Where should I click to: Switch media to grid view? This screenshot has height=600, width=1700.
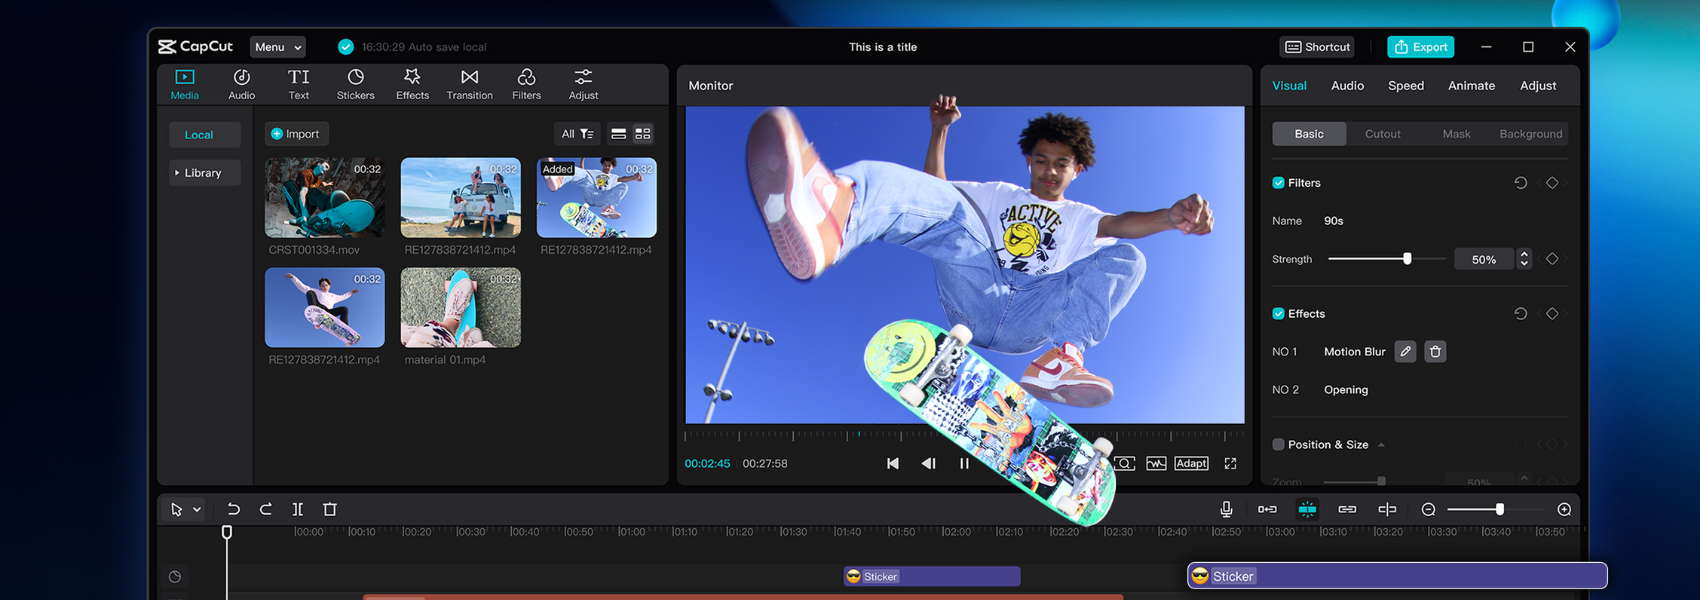[x=643, y=134]
